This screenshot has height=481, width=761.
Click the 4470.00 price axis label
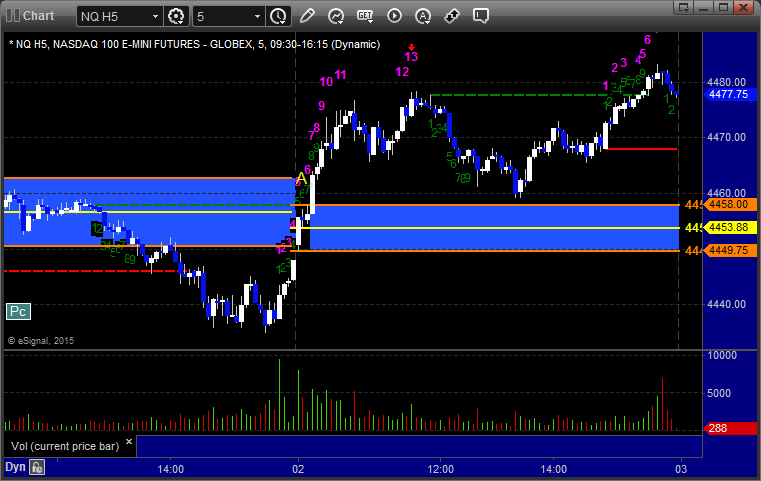tap(727, 137)
